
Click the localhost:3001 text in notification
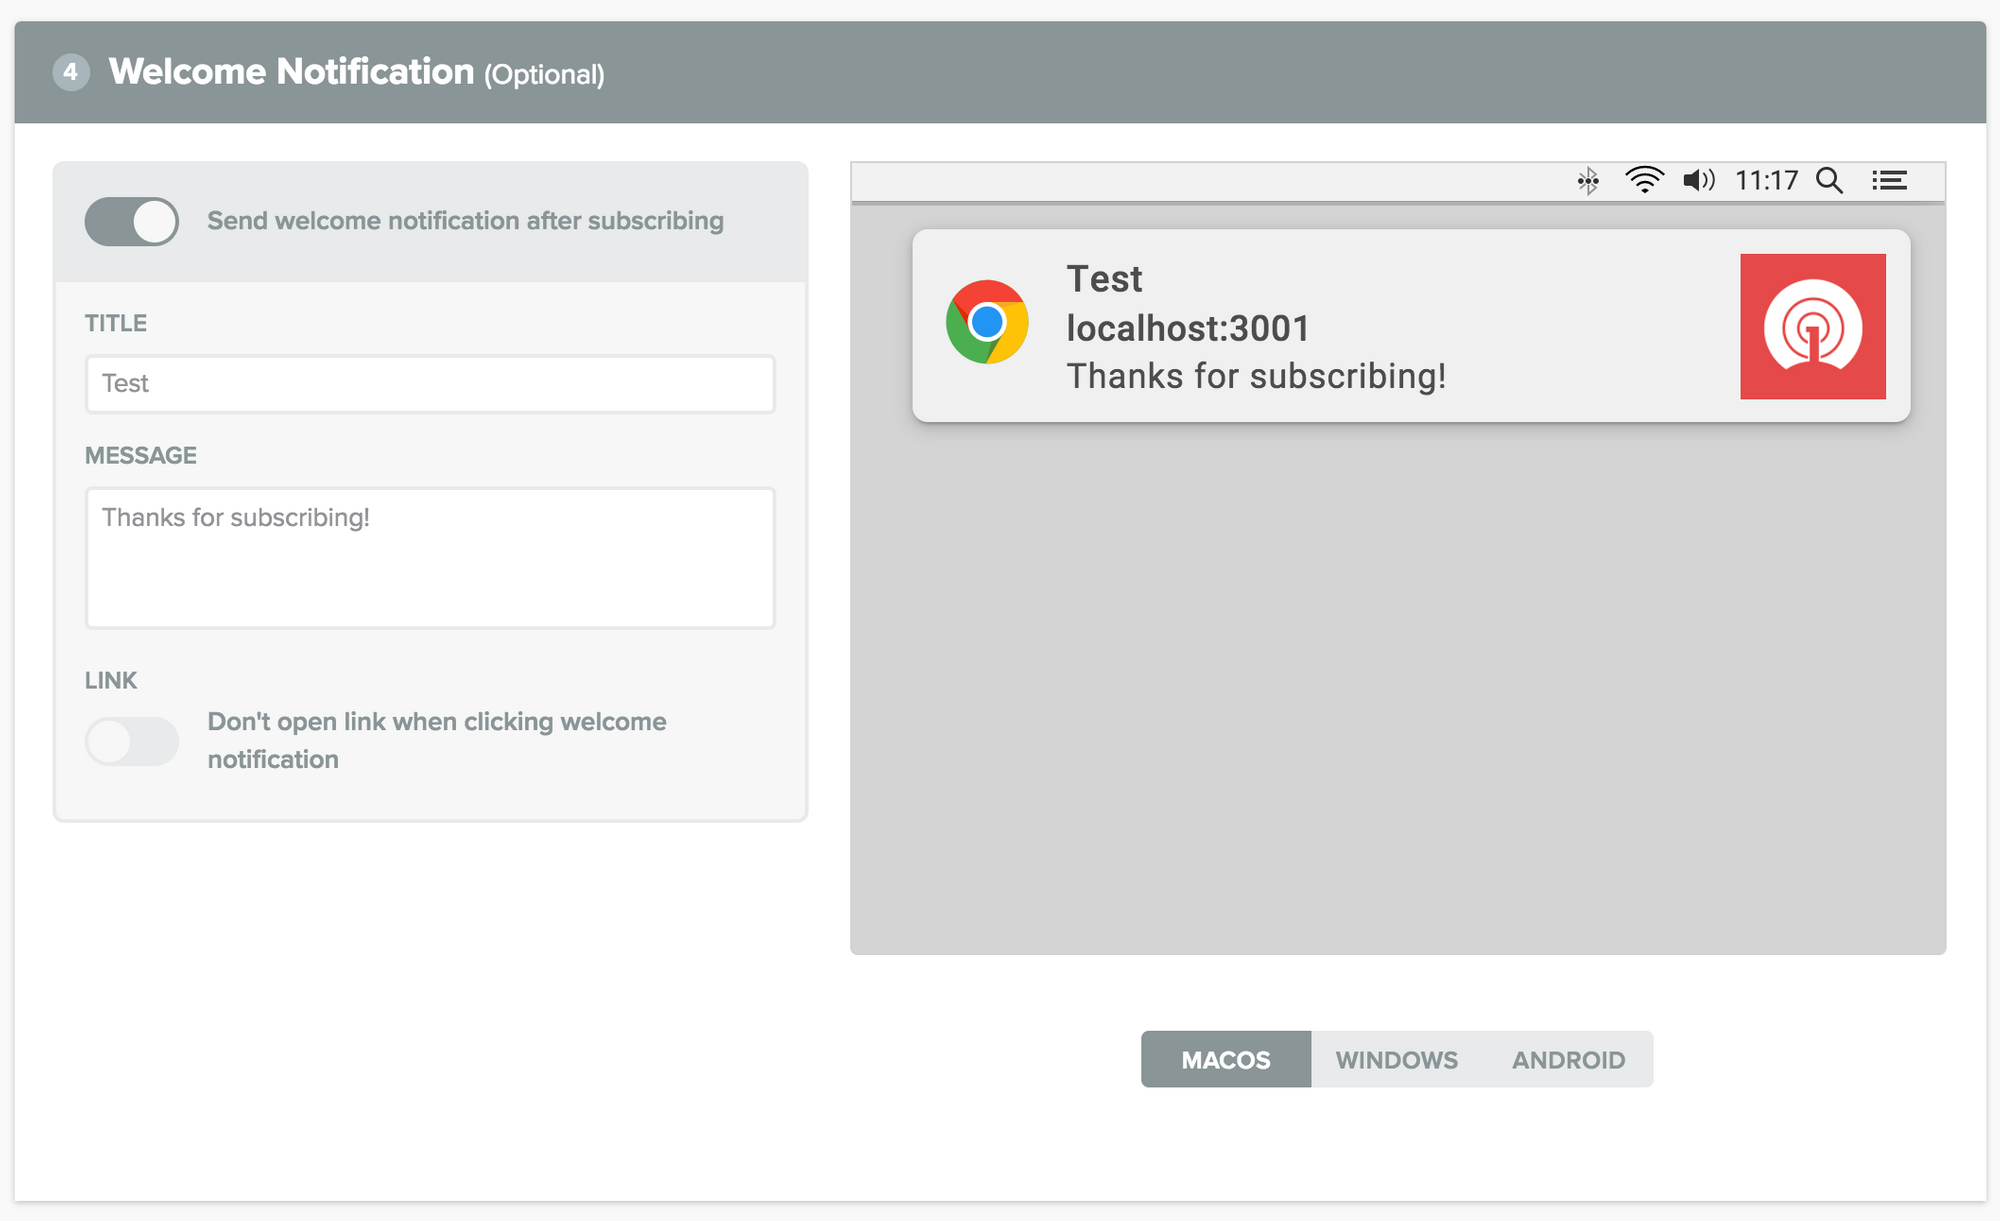point(1188,328)
